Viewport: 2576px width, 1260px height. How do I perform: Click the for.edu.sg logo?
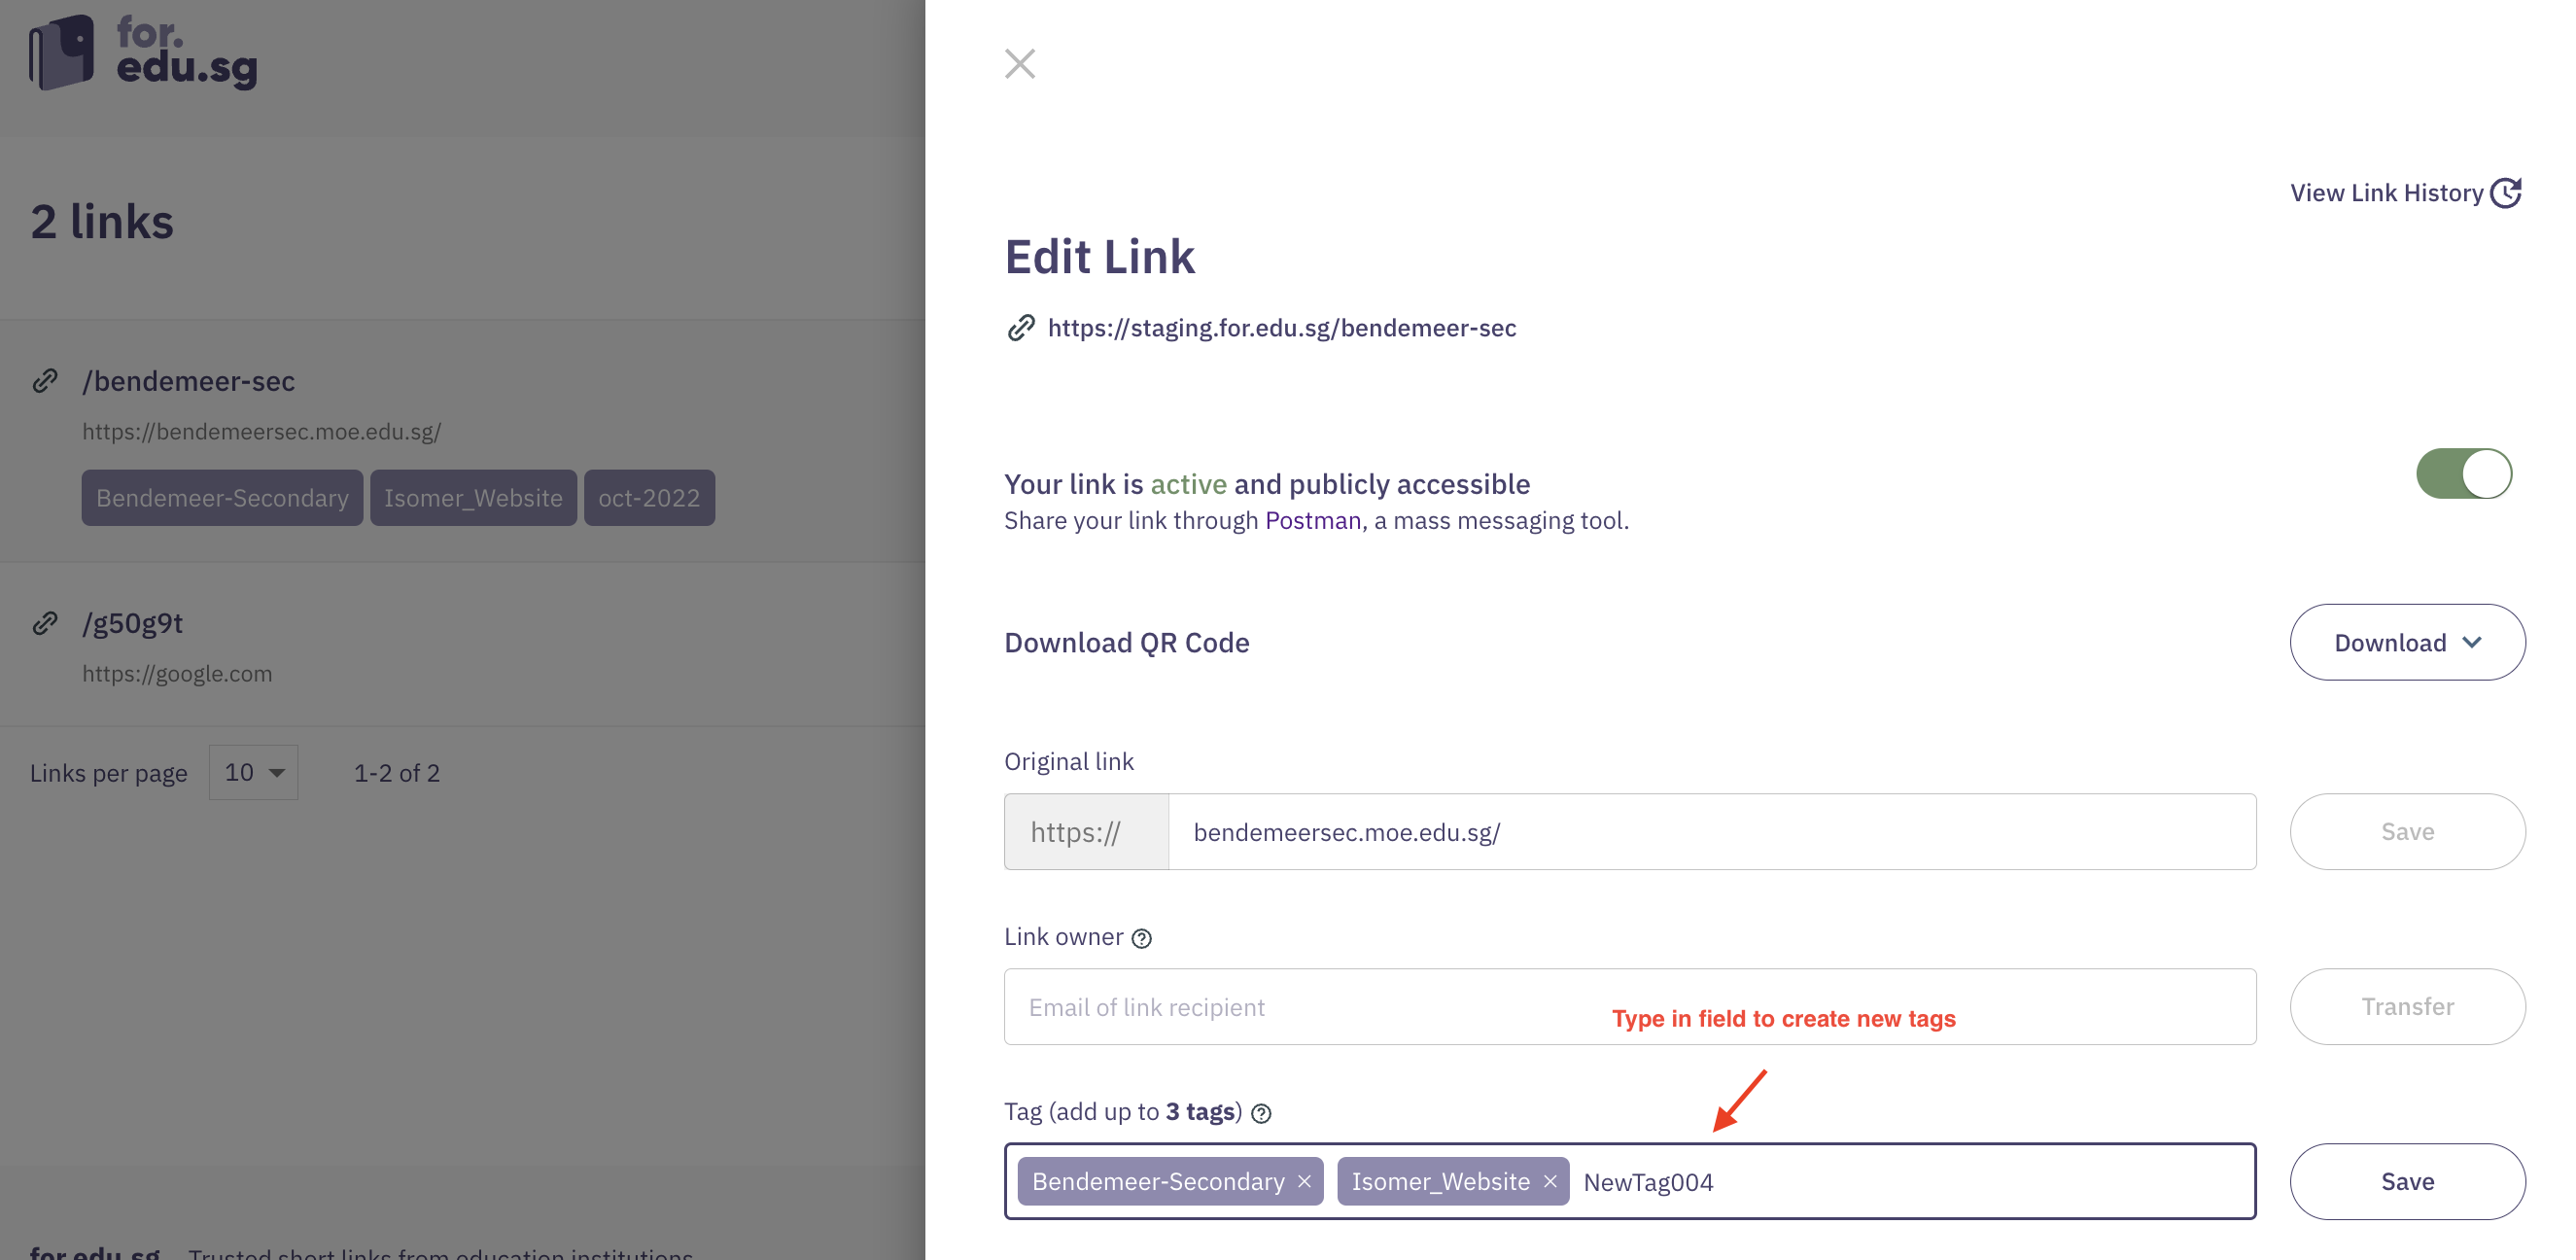143,52
